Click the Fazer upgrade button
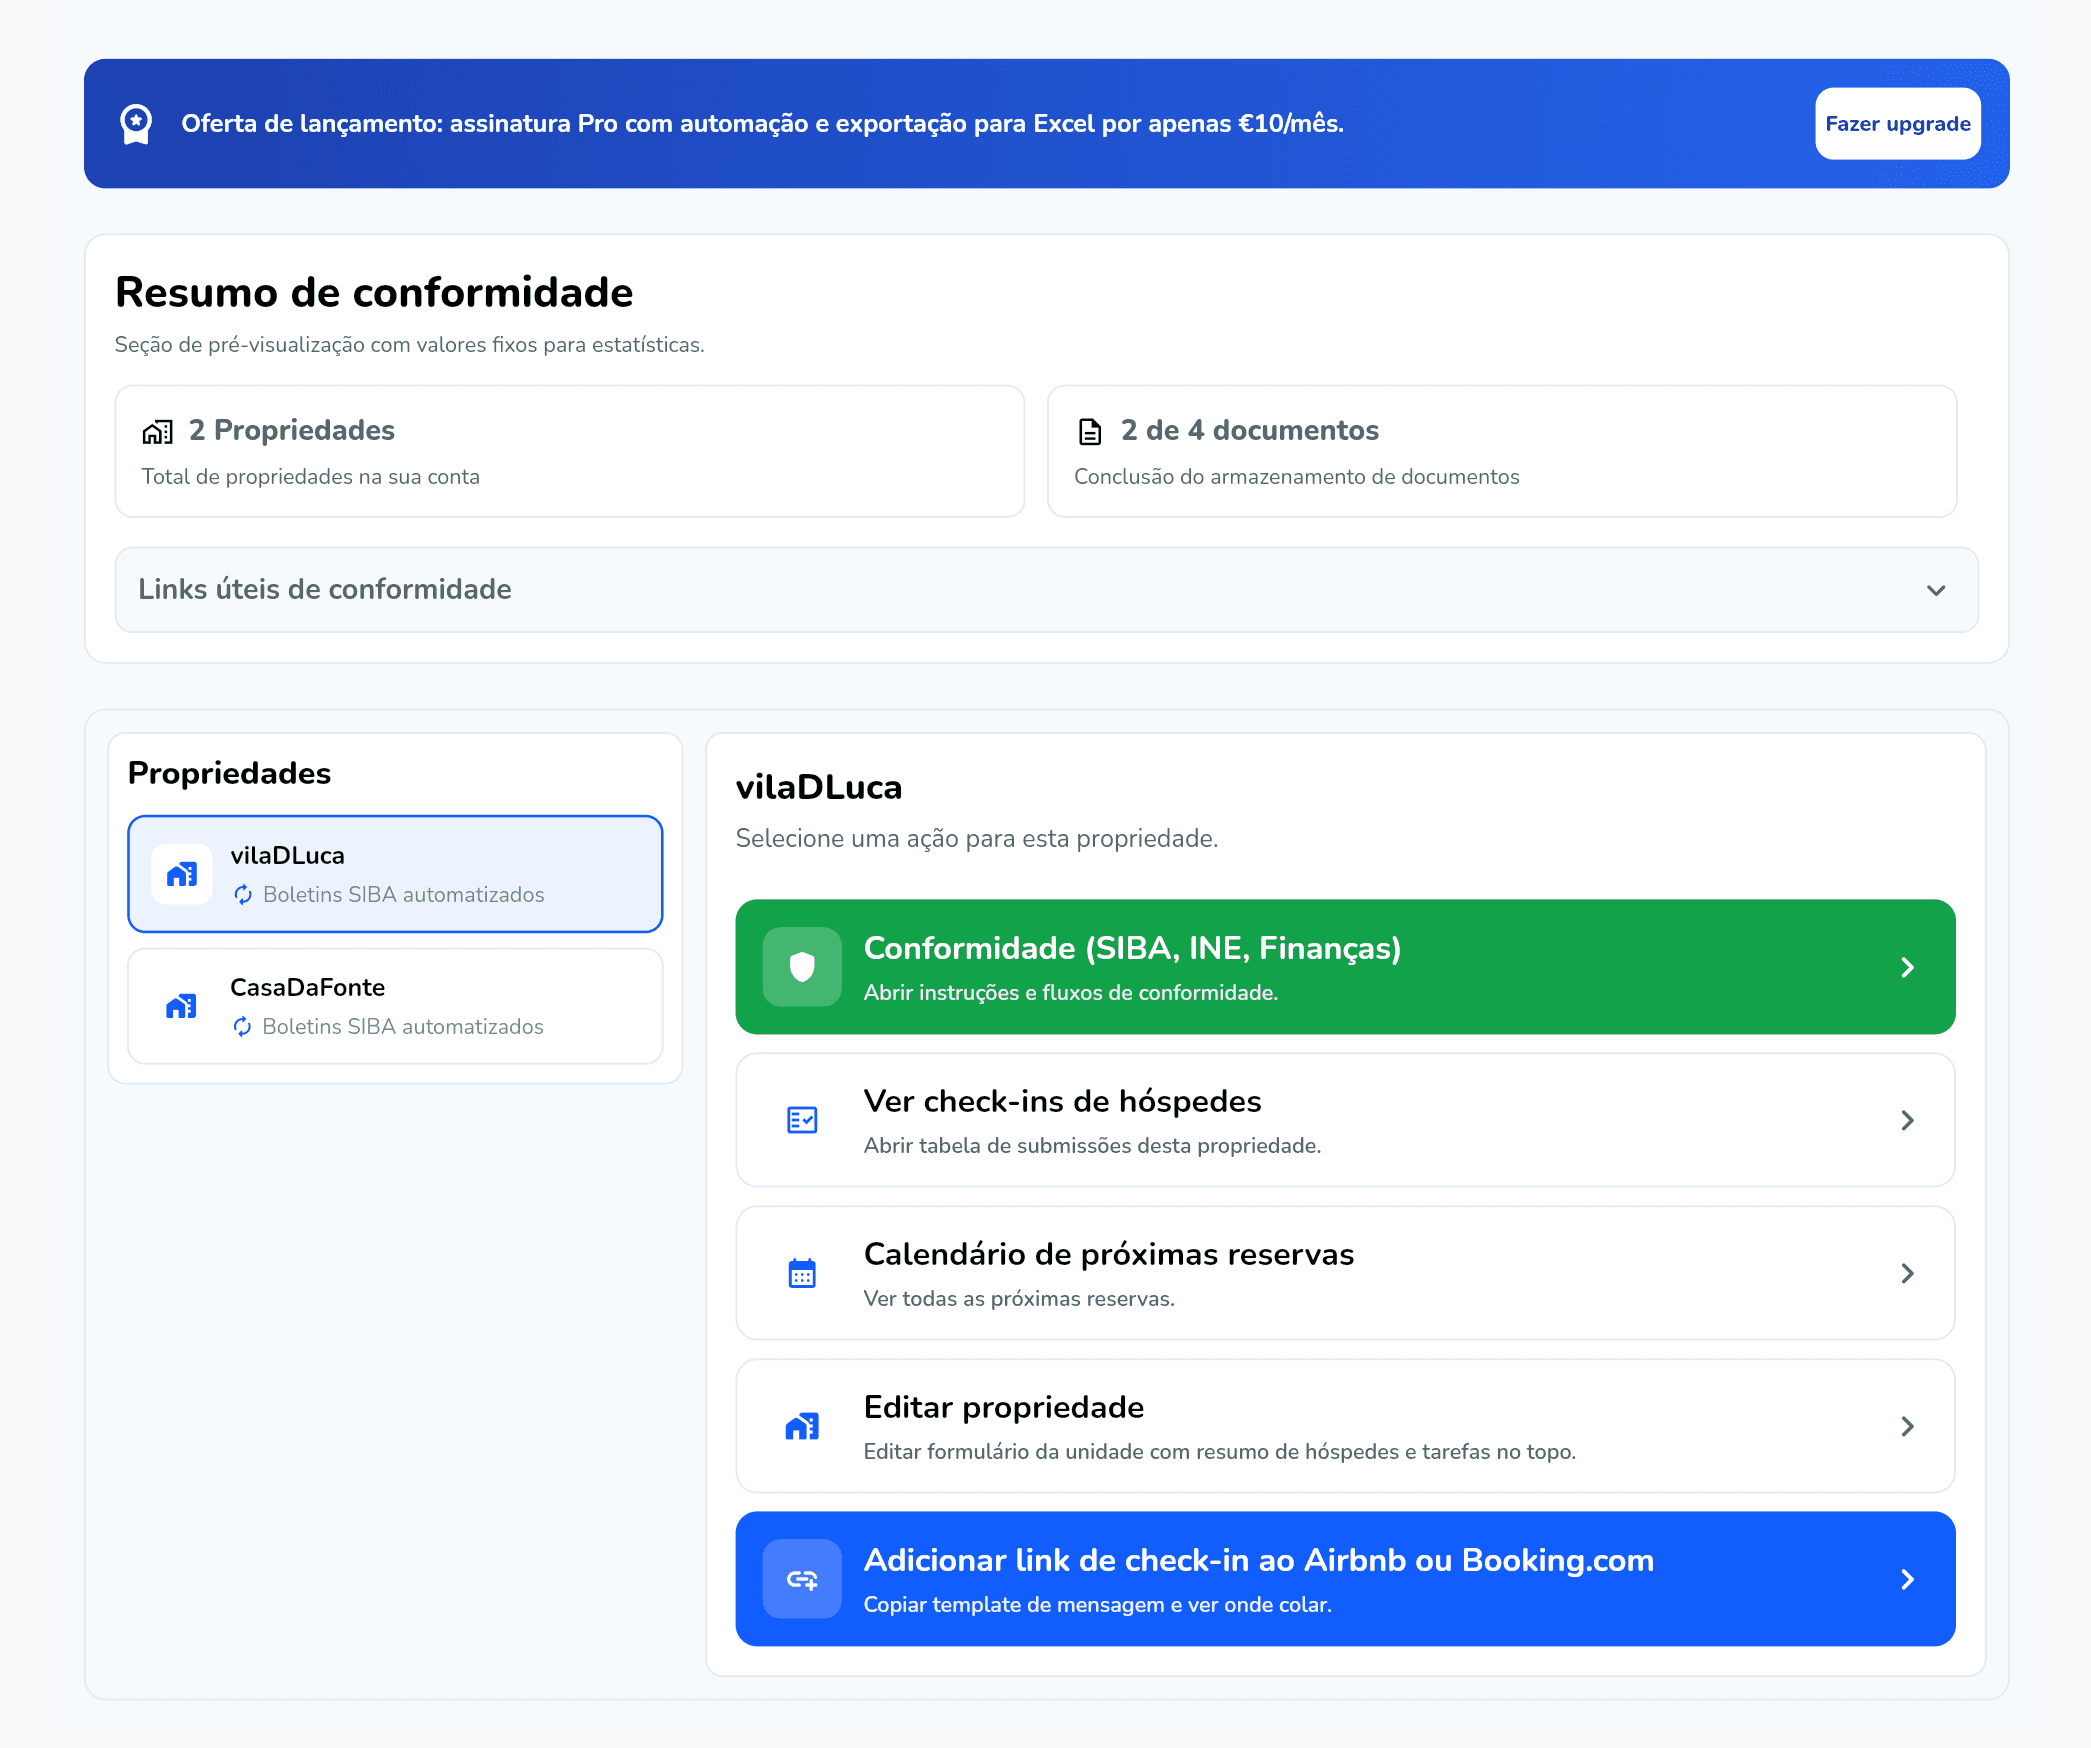Viewport: 2091px width, 1748px height. [1897, 124]
